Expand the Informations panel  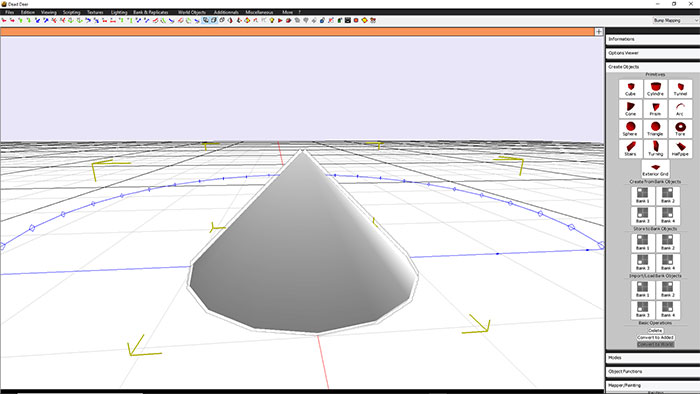coord(653,39)
